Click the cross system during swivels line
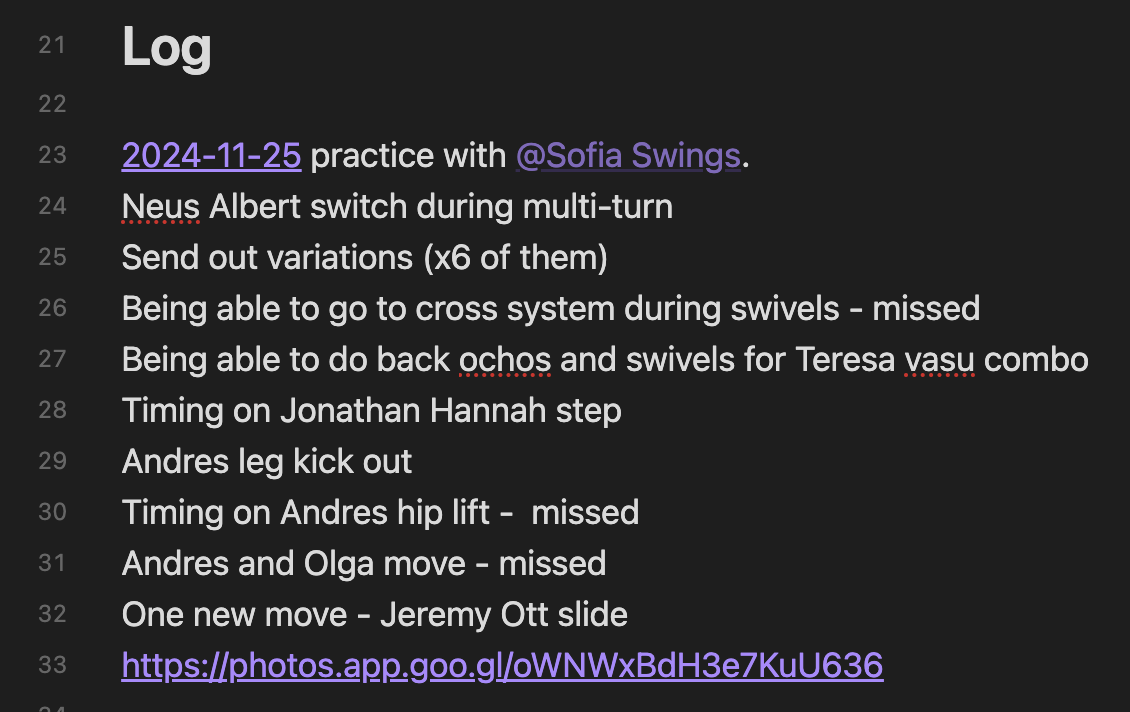The height and width of the screenshot is (712, 1130). [x=550, y=308]
